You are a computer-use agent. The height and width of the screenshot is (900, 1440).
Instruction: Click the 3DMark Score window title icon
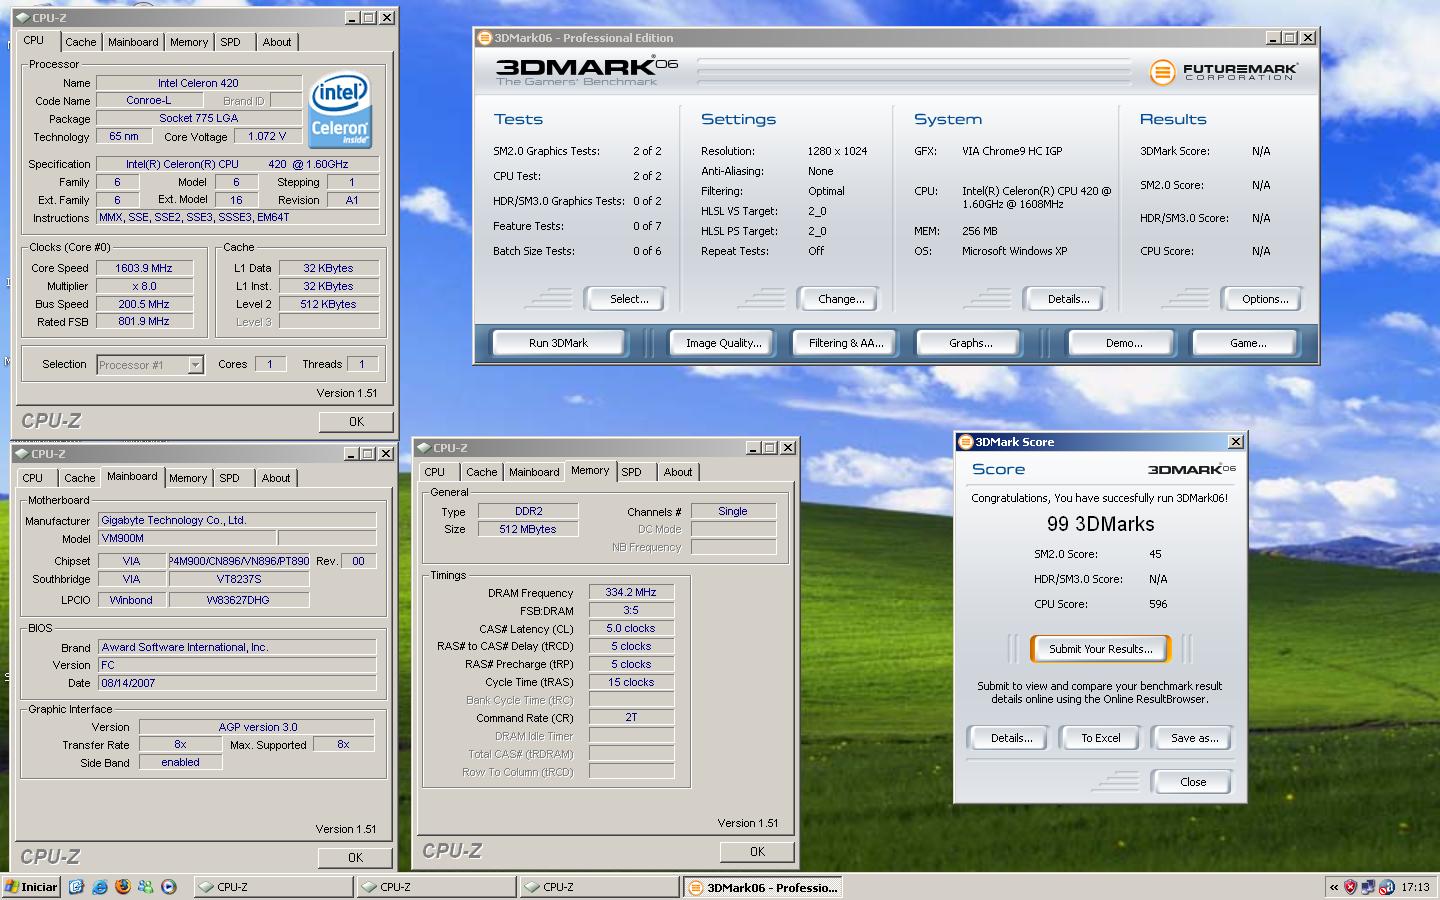(965, 442)
